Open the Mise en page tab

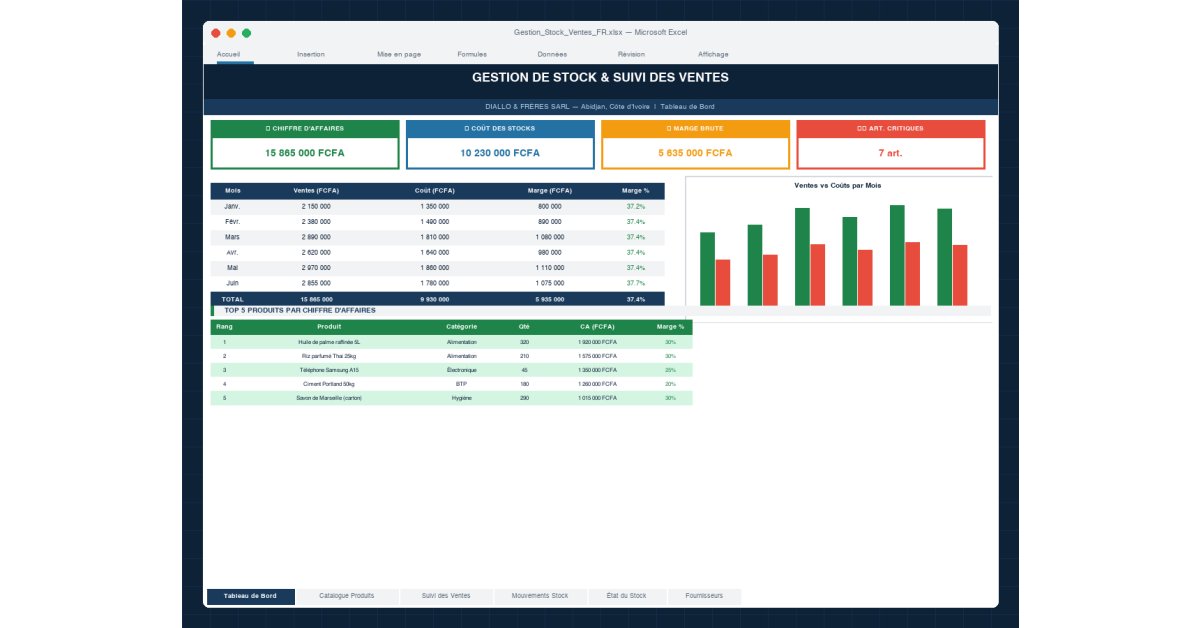coord(399,54)
